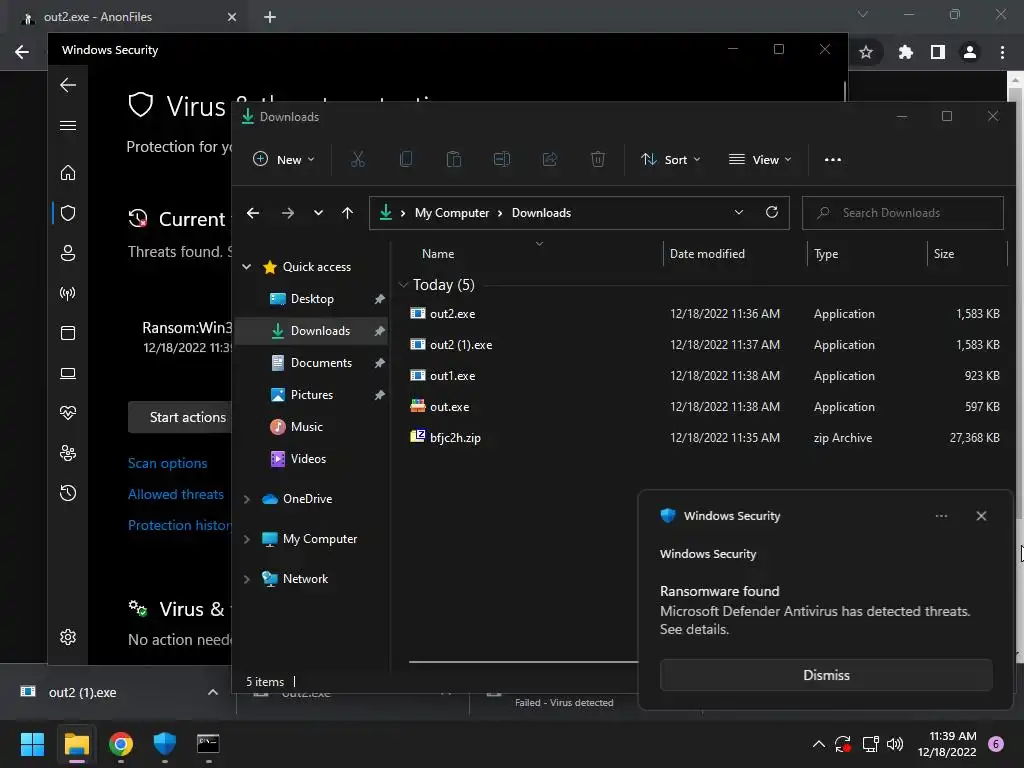Click the Copy icon in Explorer toolbar

[406, 159]
